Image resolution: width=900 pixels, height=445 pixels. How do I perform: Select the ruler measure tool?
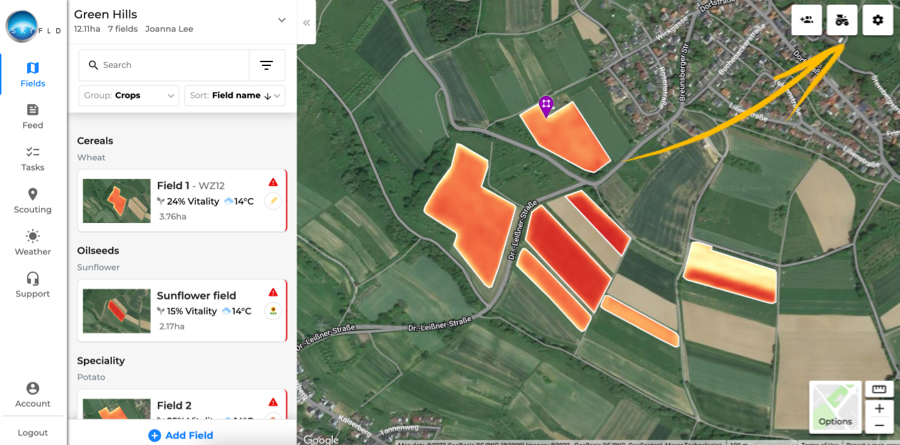879,389
